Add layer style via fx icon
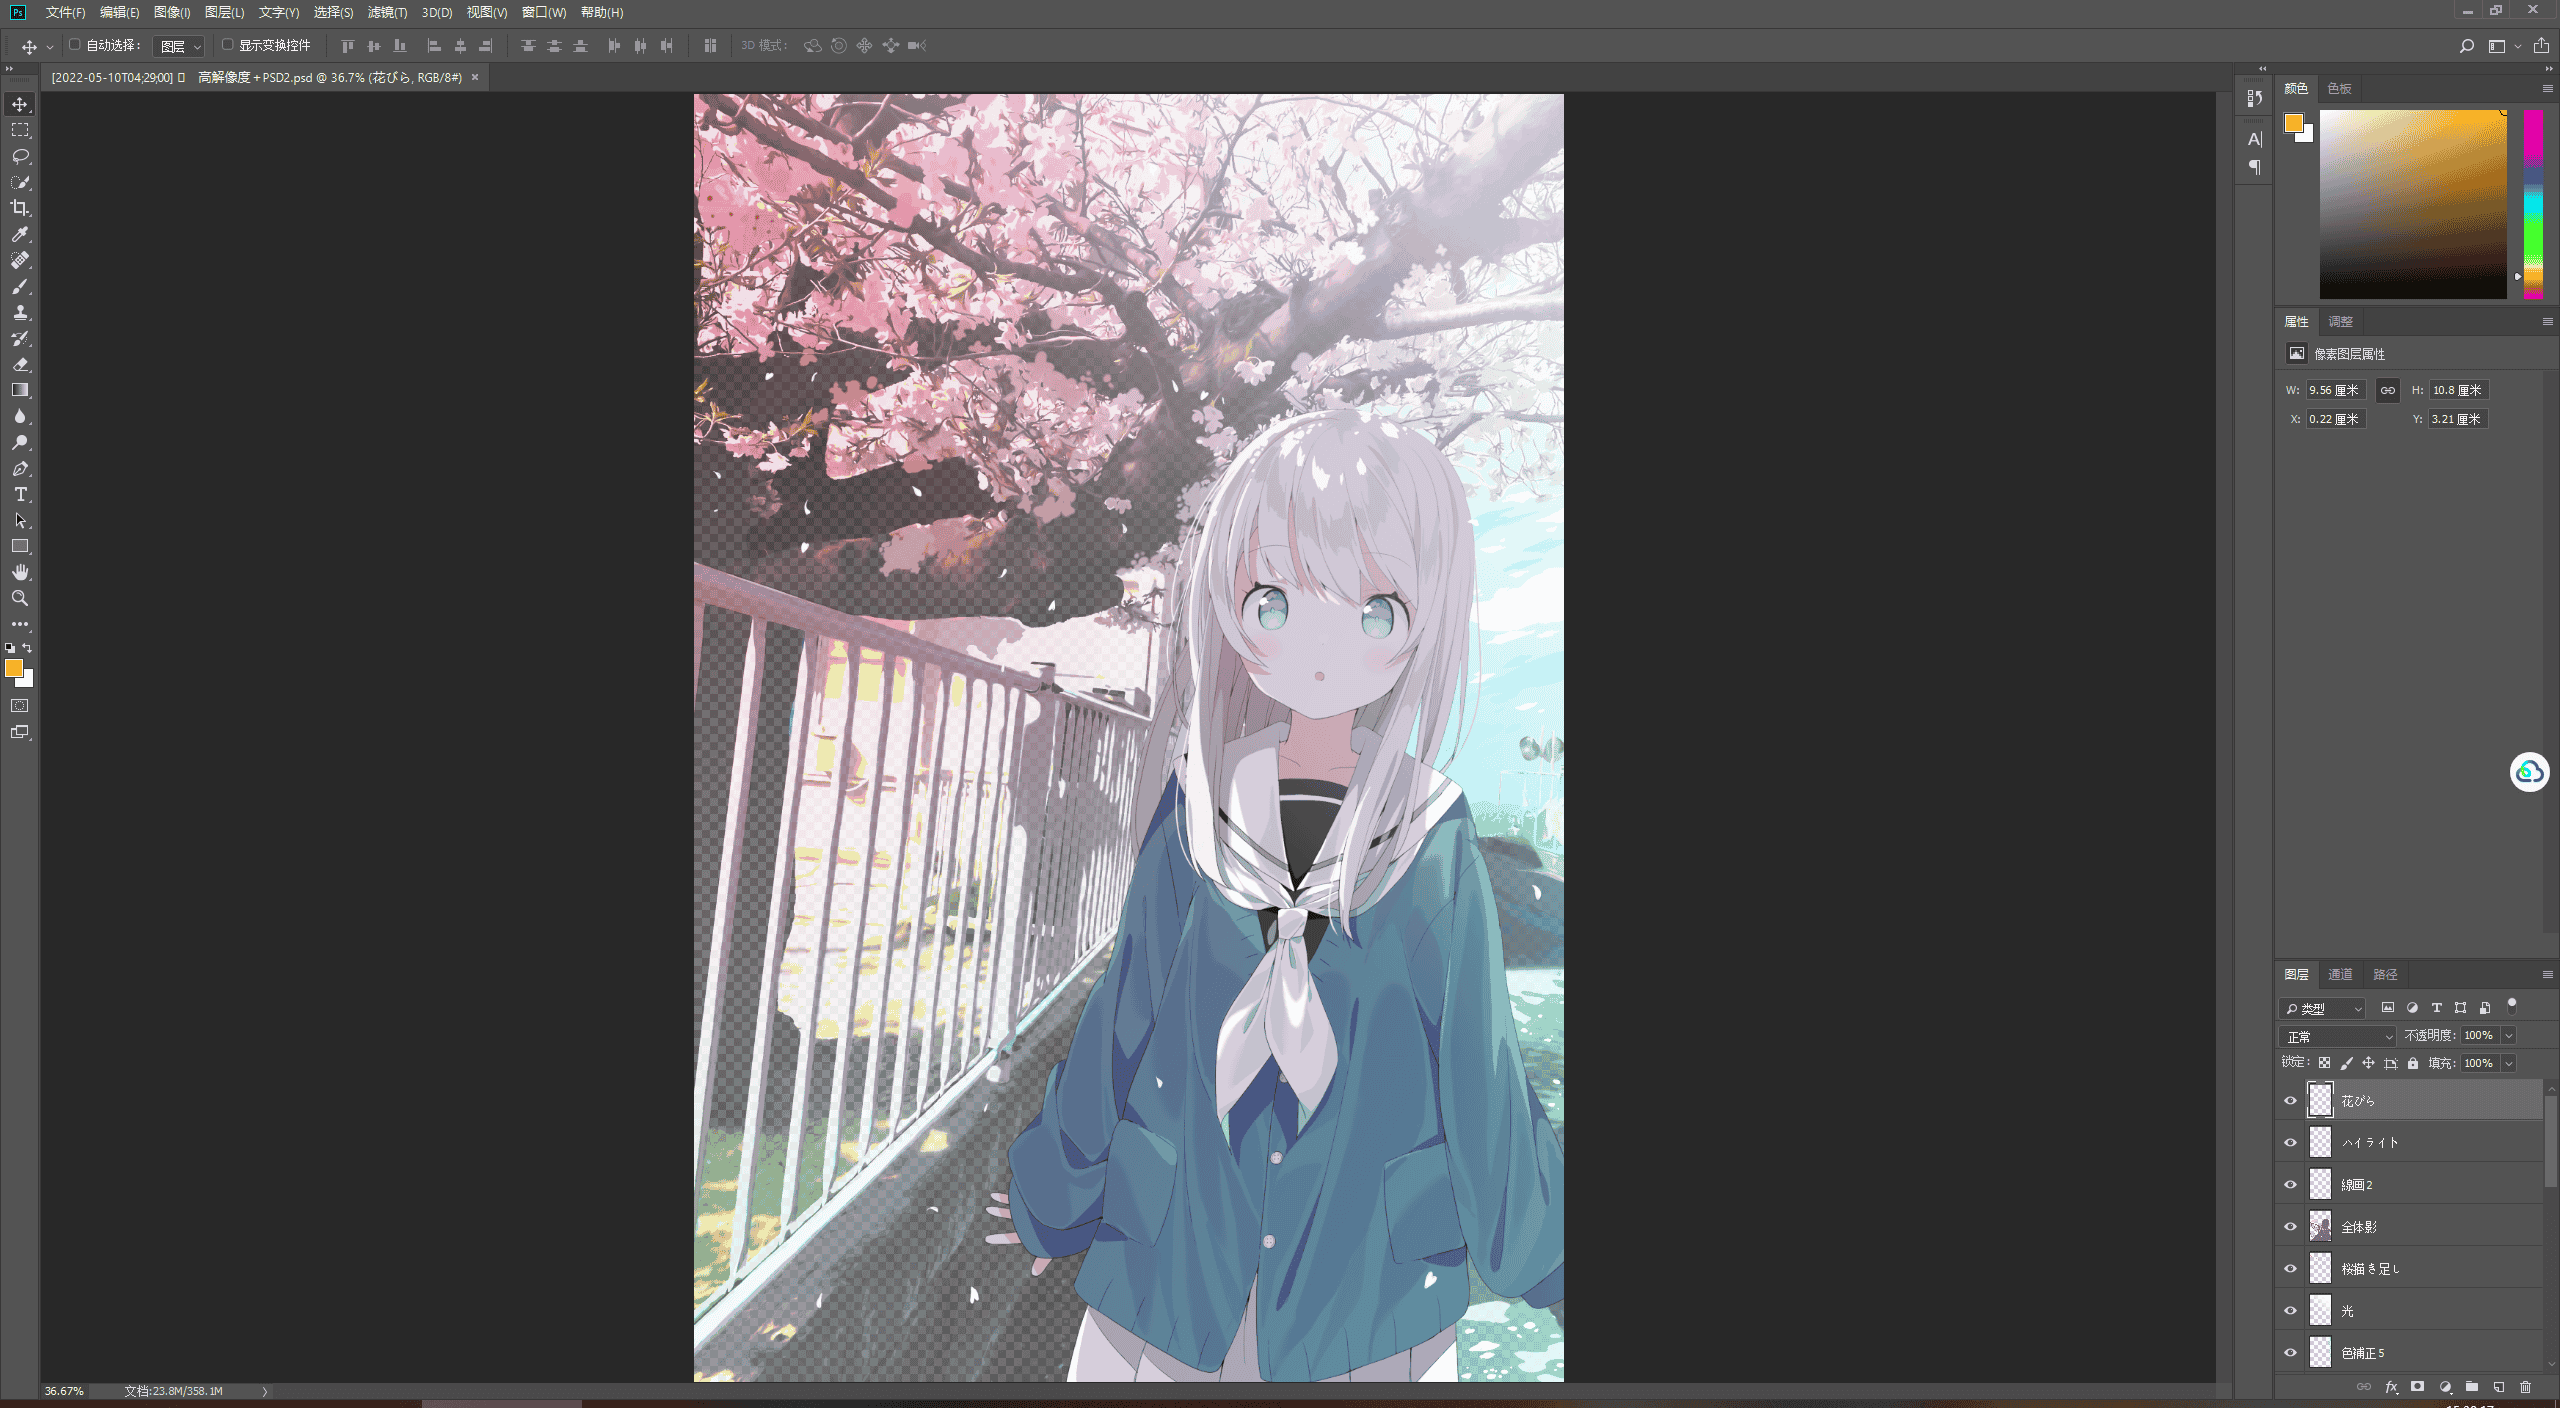 (x=2391, y=1387)
